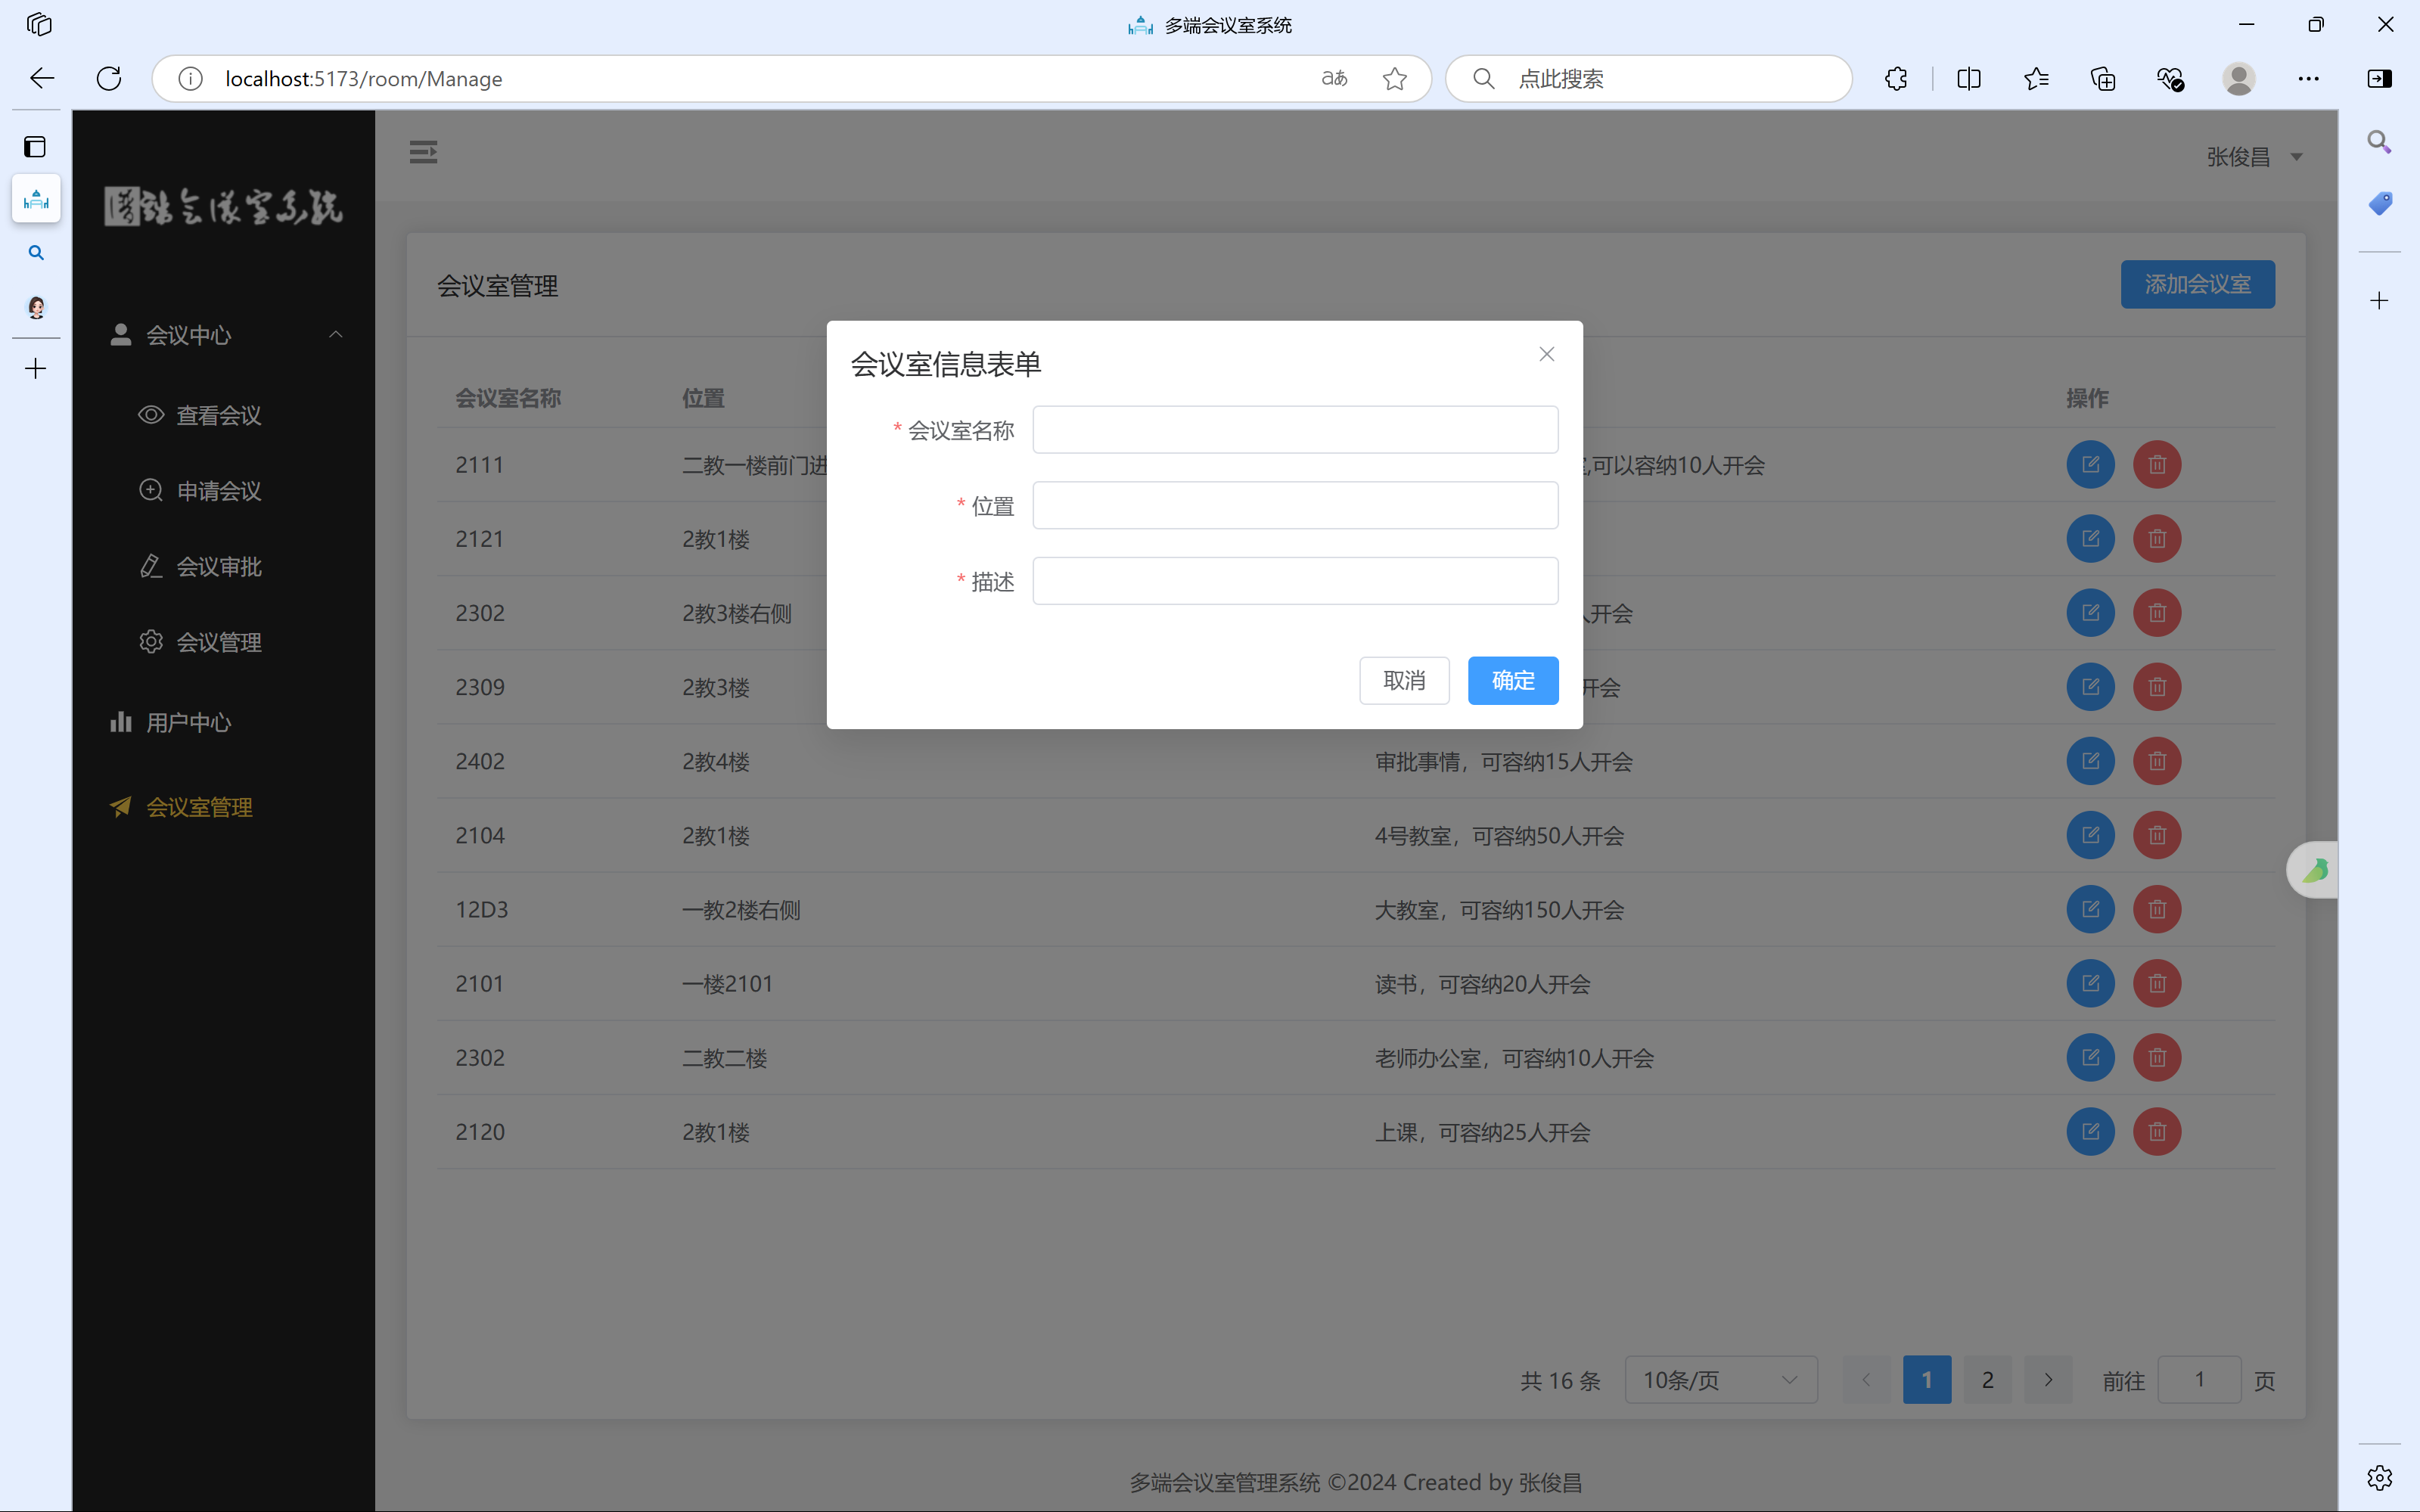The height and width of the screenshot is (1512, 2420).
Task: Click the 会议室名称 input field
Action: [1295, 430]
